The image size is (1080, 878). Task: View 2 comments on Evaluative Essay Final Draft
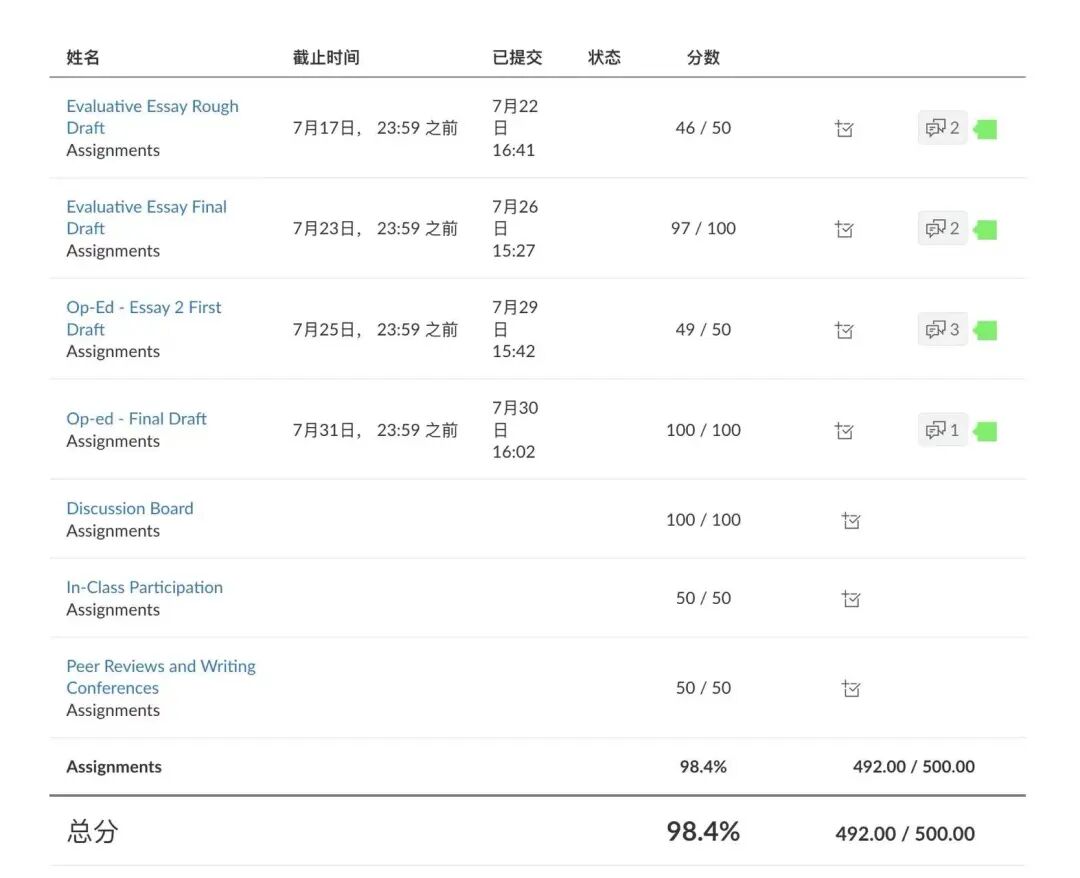coord(942,229)
